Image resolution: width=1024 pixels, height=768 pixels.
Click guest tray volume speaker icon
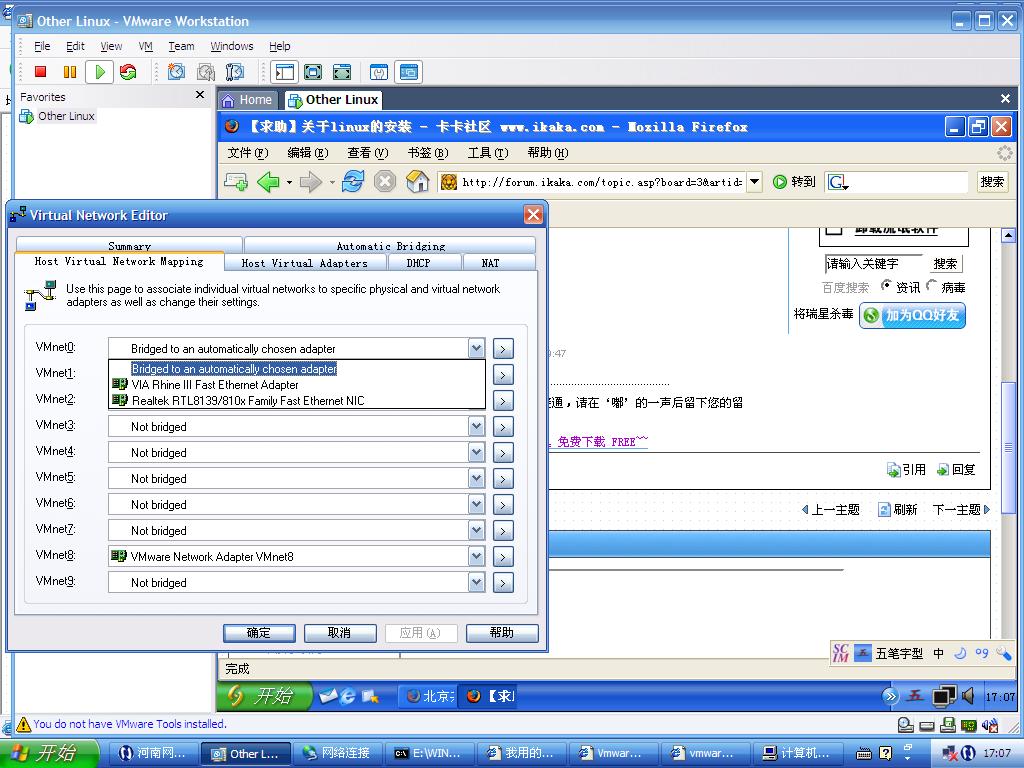(968, 696)
